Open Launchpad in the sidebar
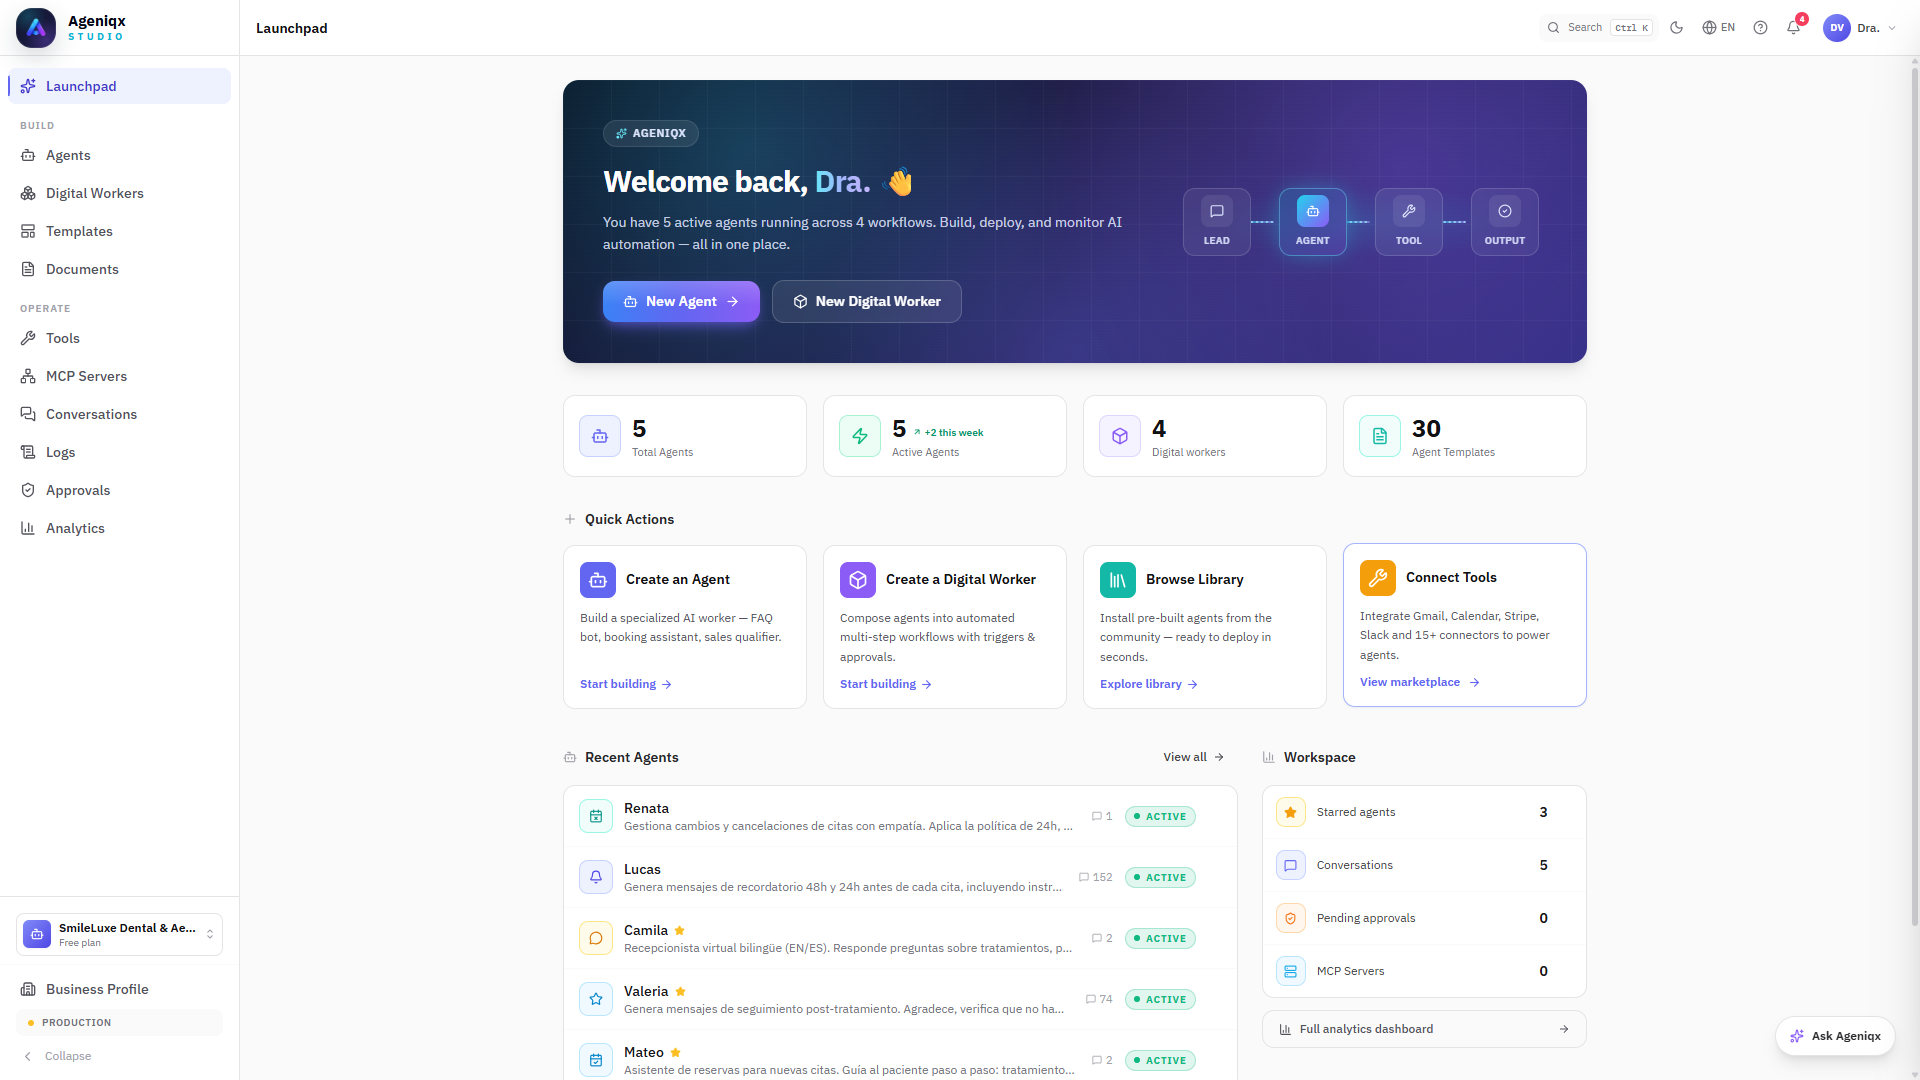 [119, 86]
